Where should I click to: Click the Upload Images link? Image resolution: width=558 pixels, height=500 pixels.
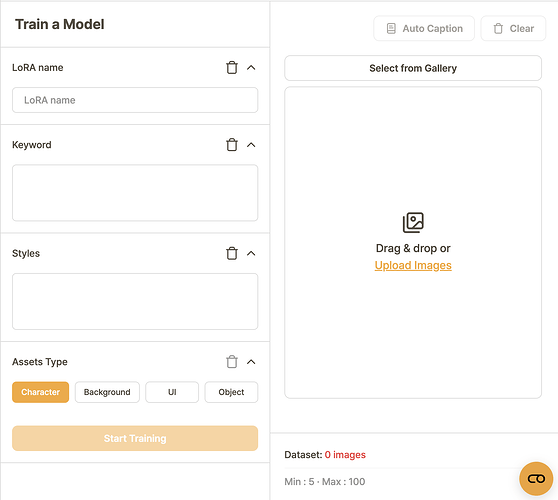(x=413, y=265)
